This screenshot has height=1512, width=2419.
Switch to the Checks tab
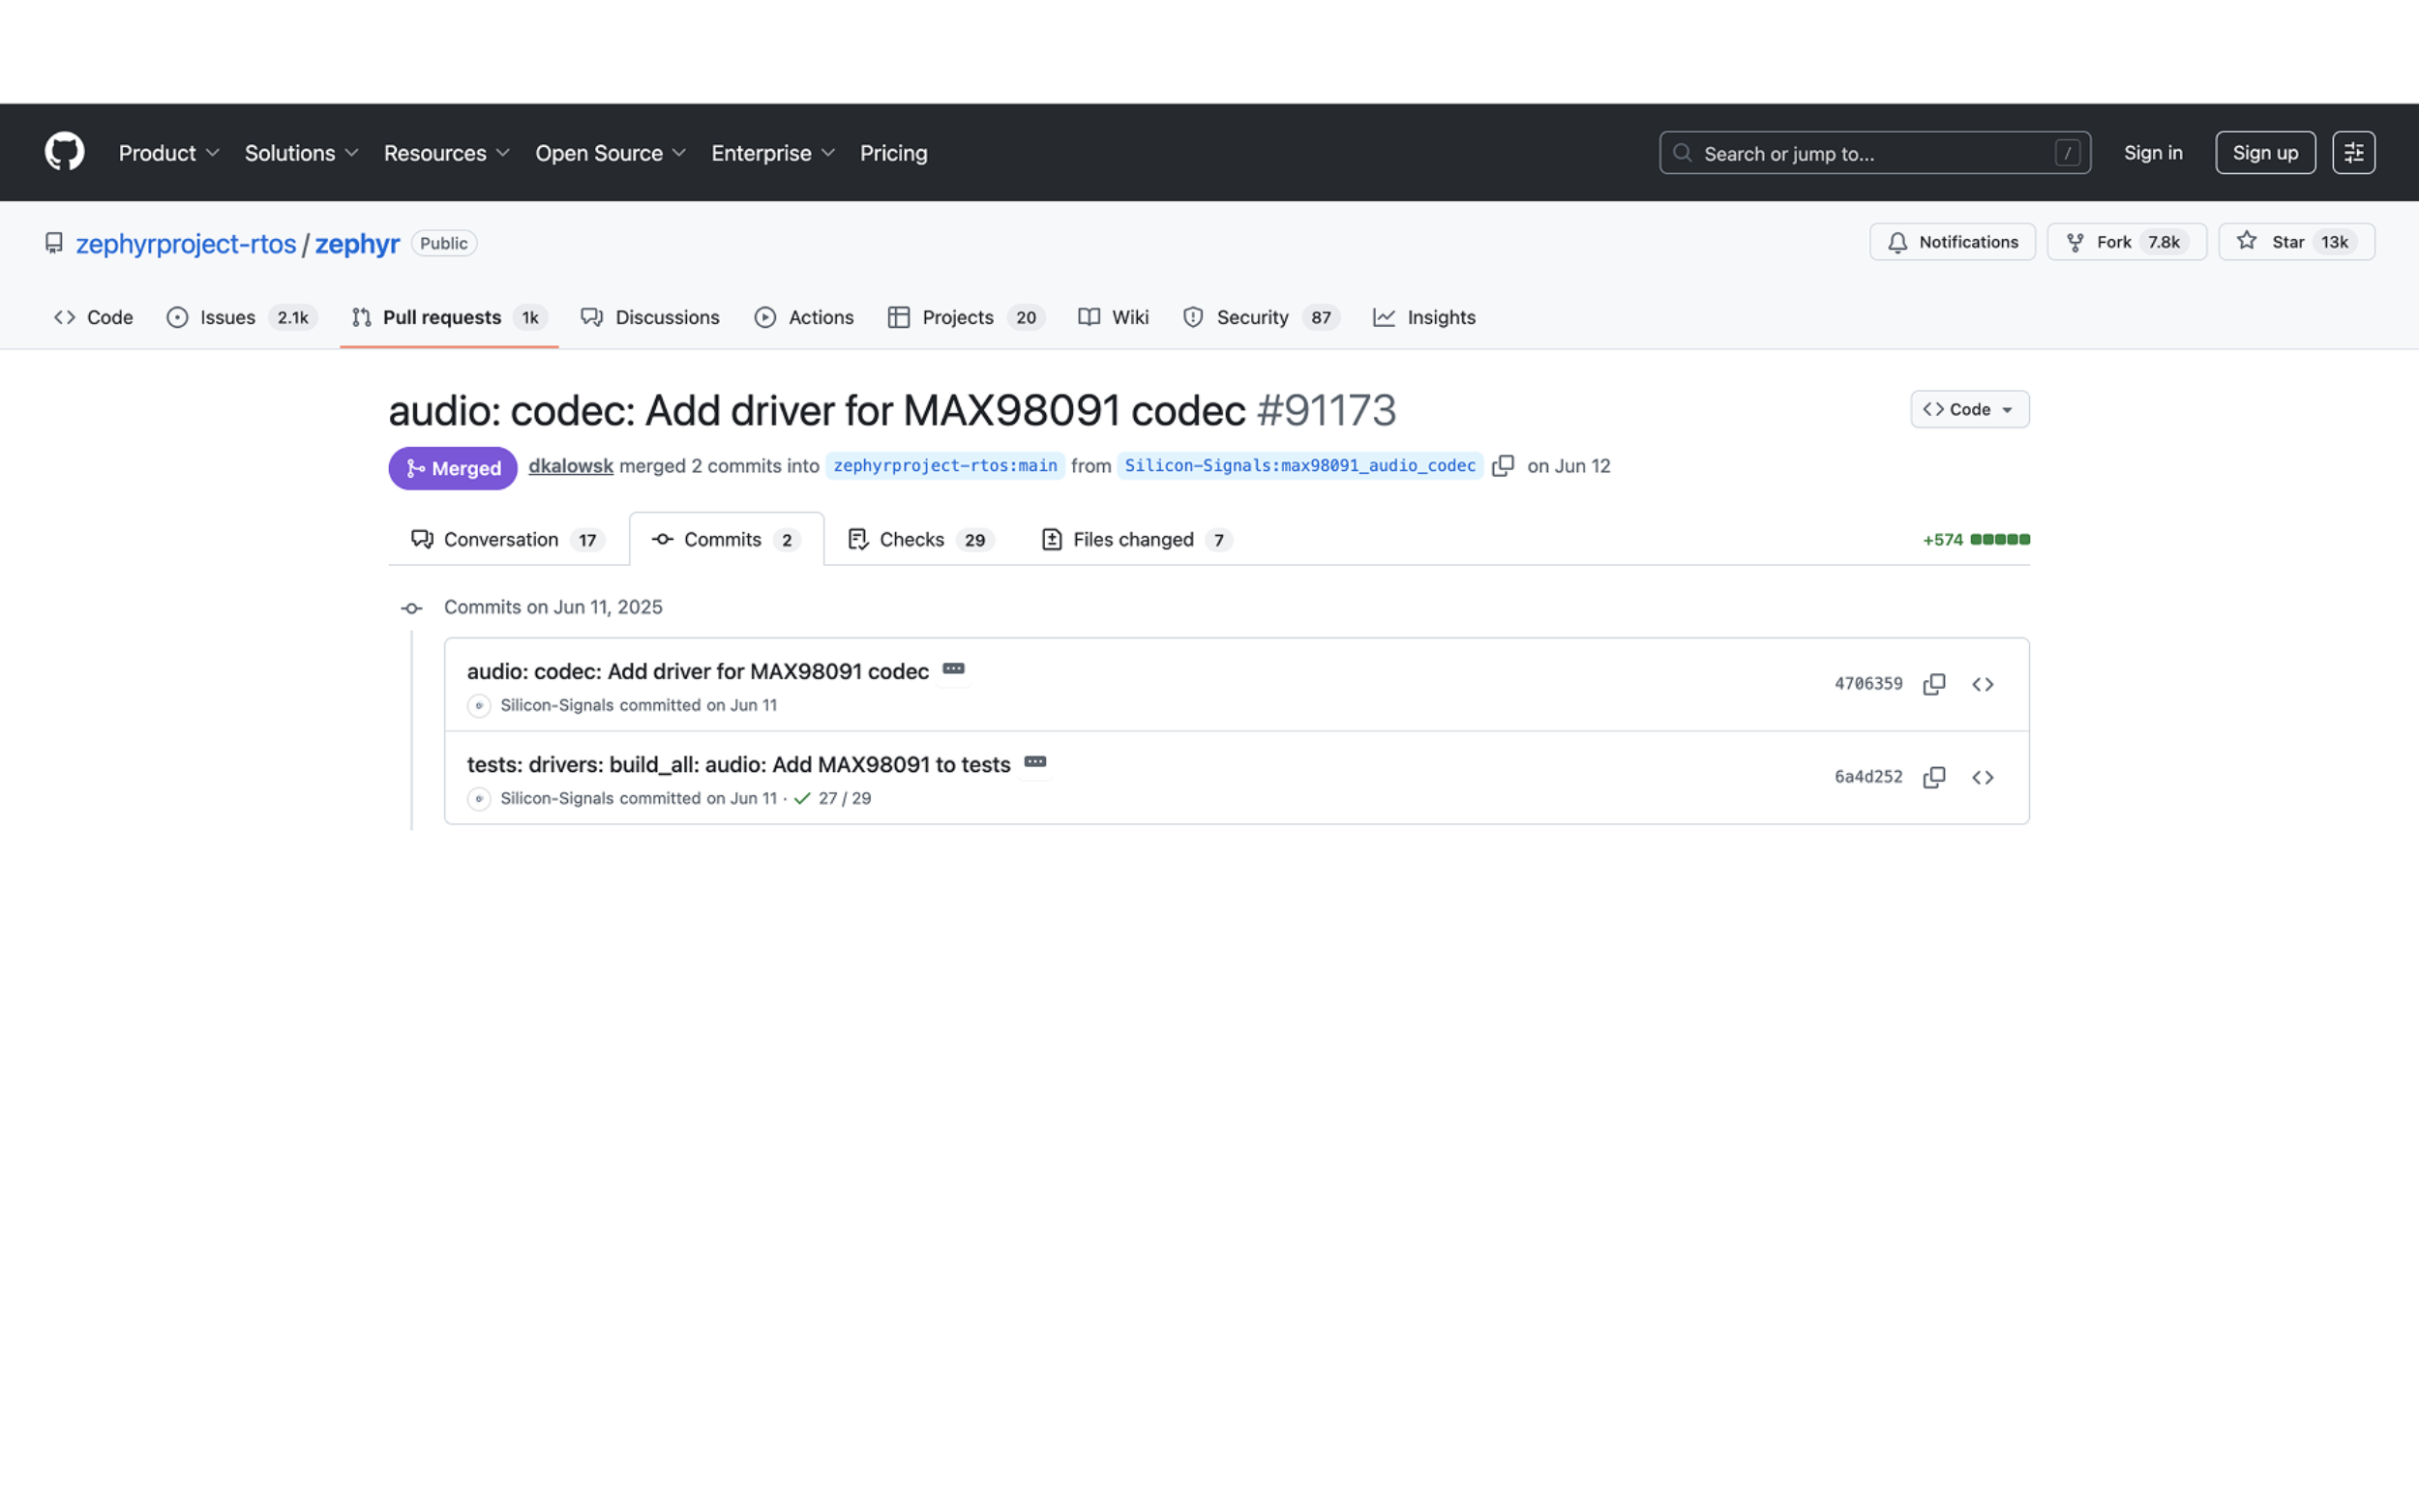click(921, 539)
